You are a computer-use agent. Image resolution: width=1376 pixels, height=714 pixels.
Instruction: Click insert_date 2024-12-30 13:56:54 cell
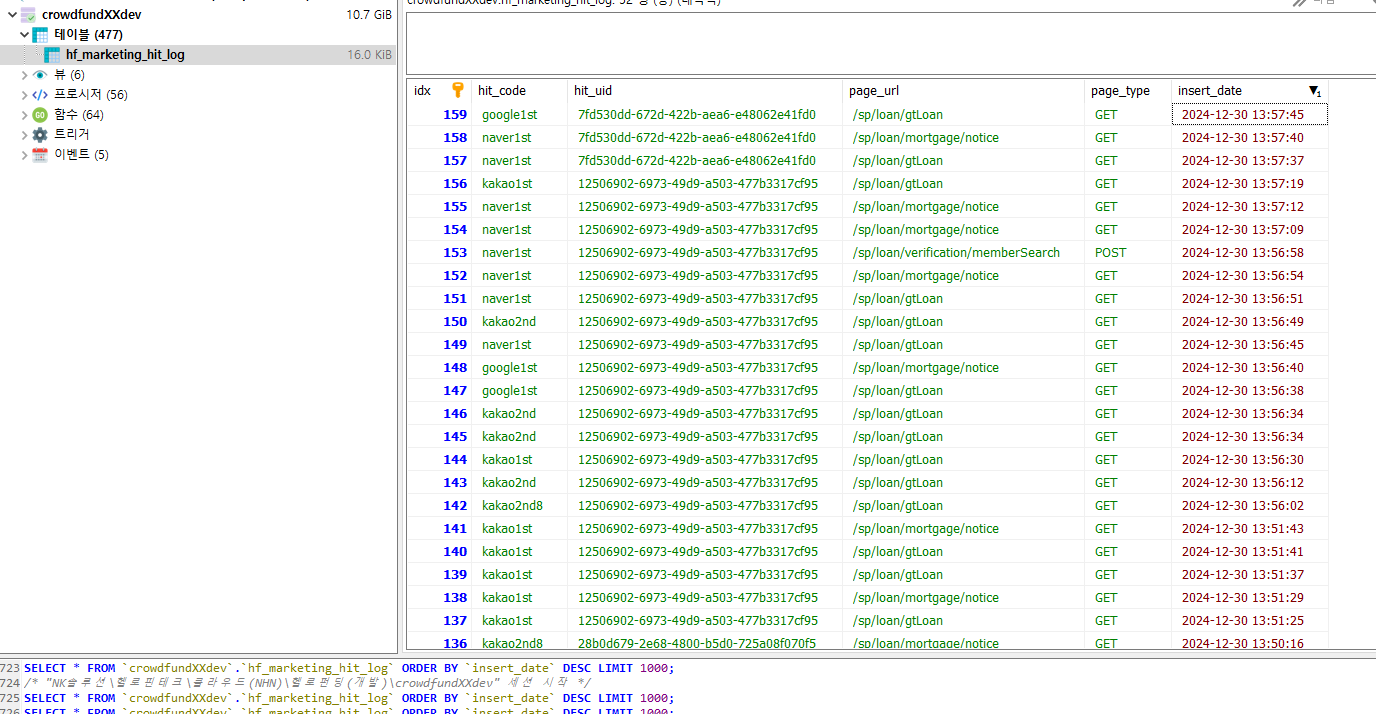coord(1250,276)
